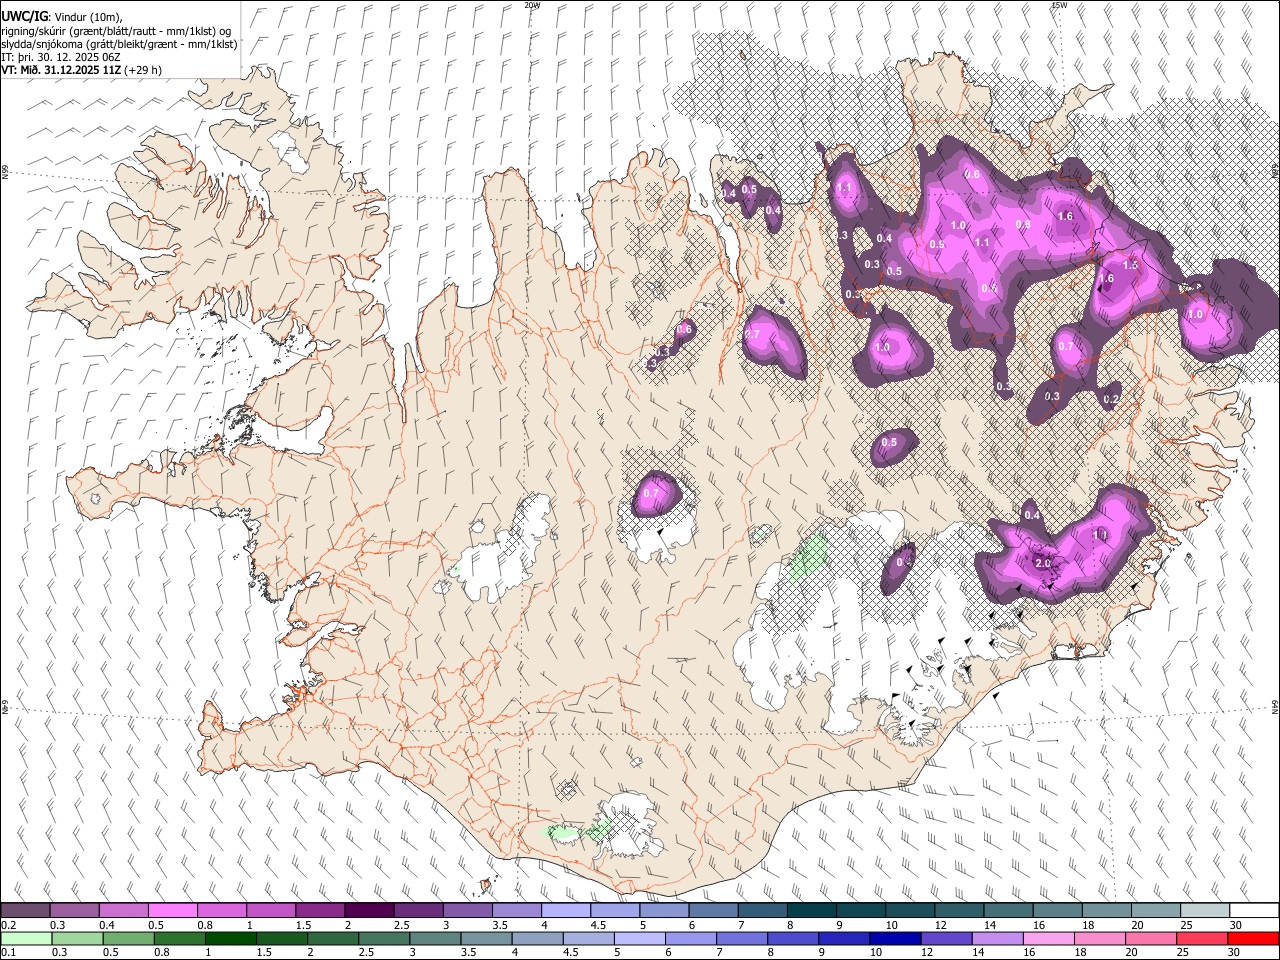Select upper legend swatch between 1 and 1.5

click(x=270, y=911)
